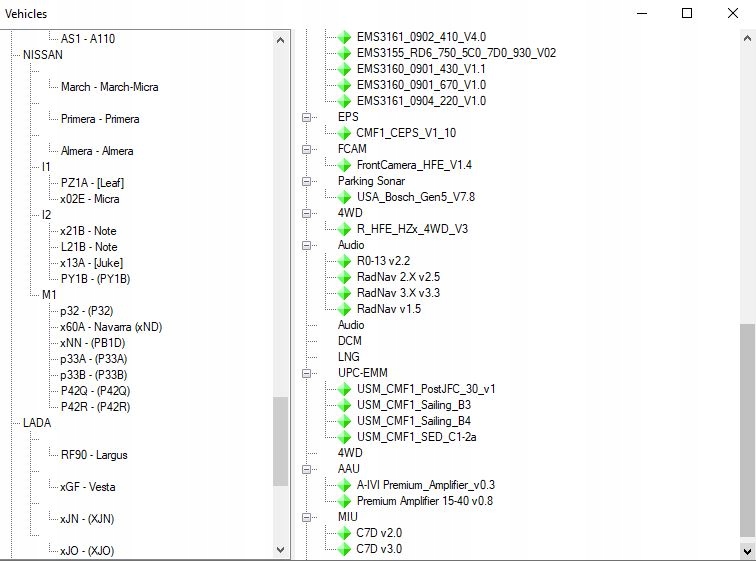Select the I2 platform group
Screen dimensions: 756x561
coord(46,215)
